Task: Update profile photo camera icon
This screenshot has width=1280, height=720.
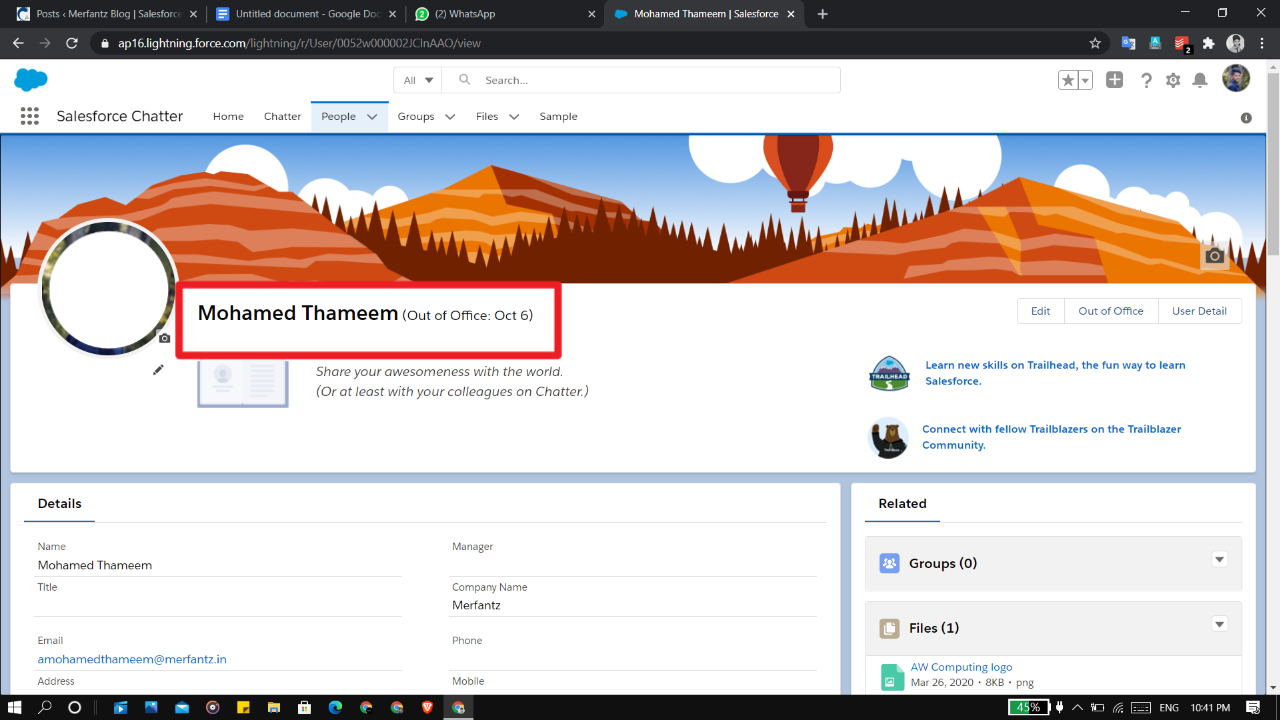Action: click(164, 338)
